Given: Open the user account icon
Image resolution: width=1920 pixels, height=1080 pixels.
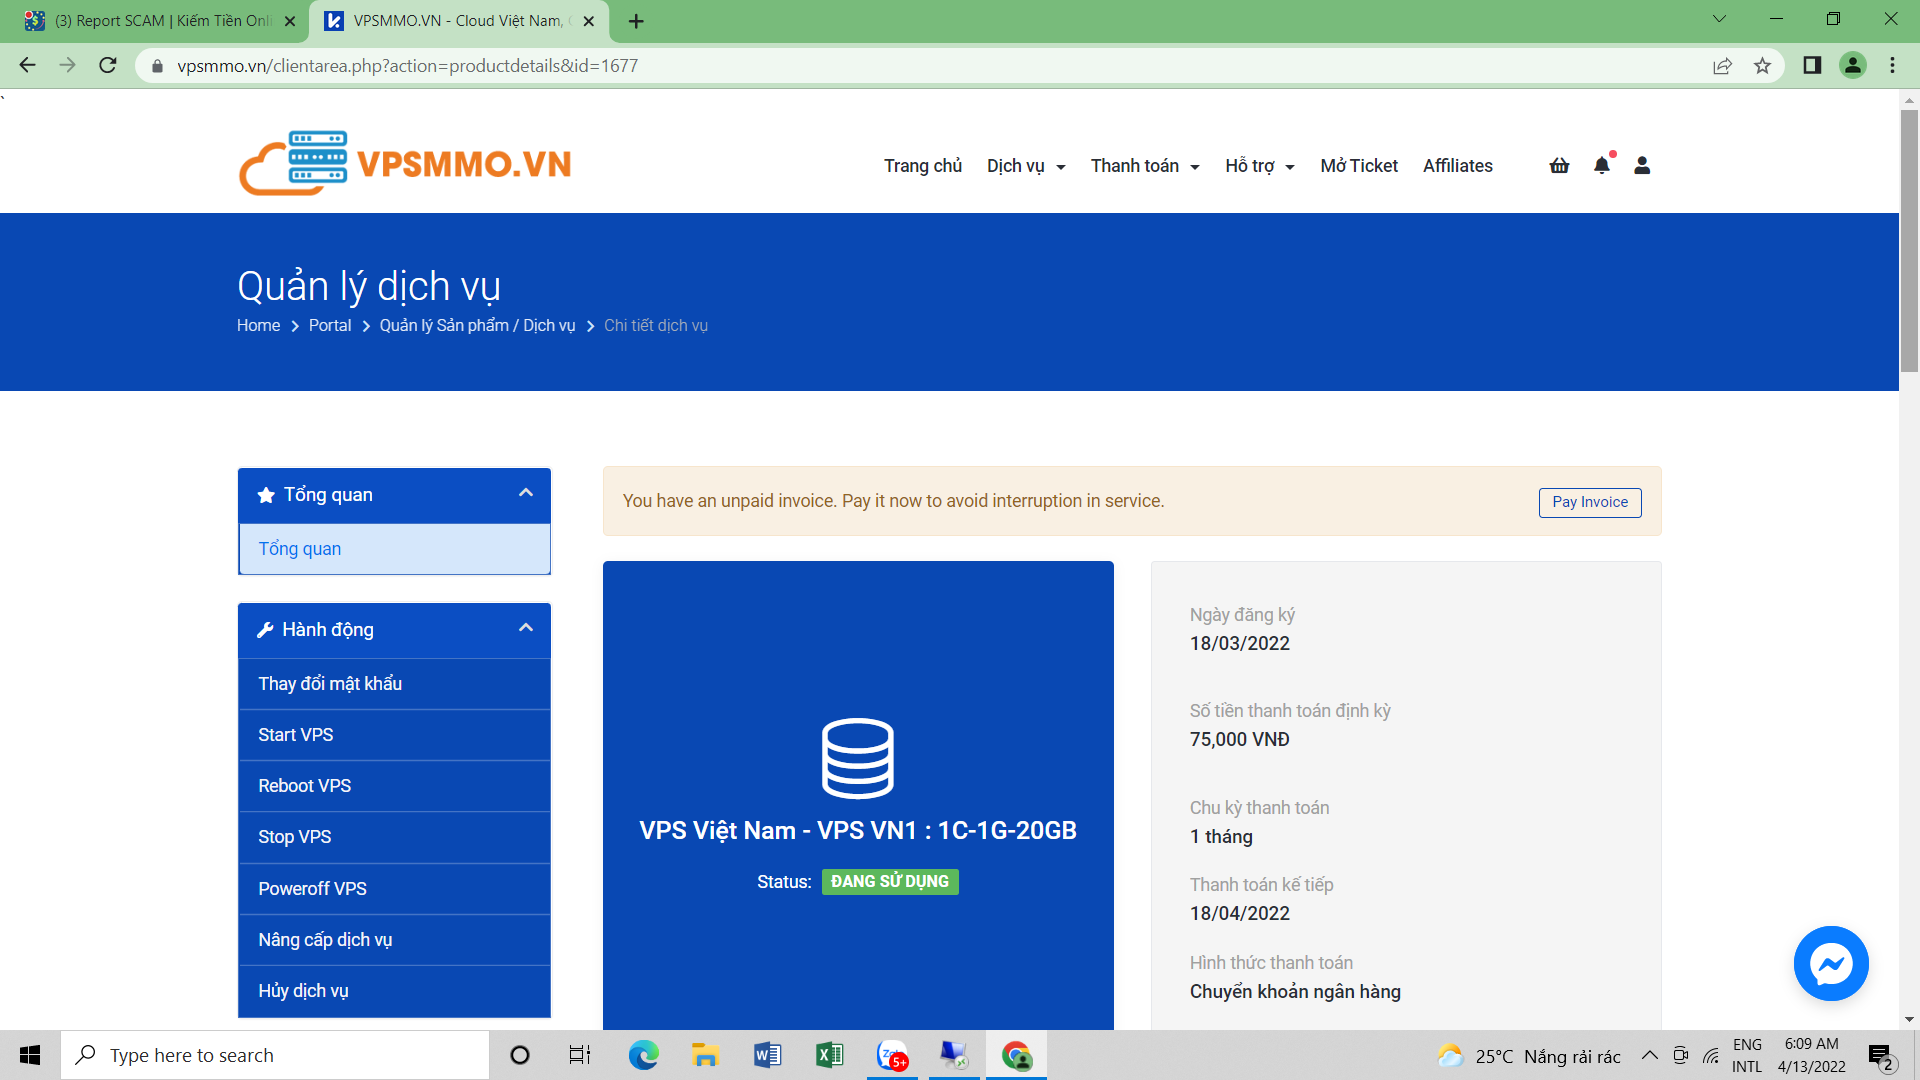Looking at the screenshot, I should point(1642,166).
